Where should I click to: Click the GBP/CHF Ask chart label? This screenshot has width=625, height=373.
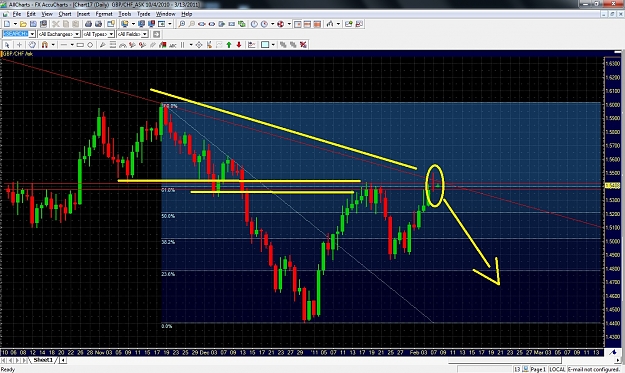coord(18,53)
